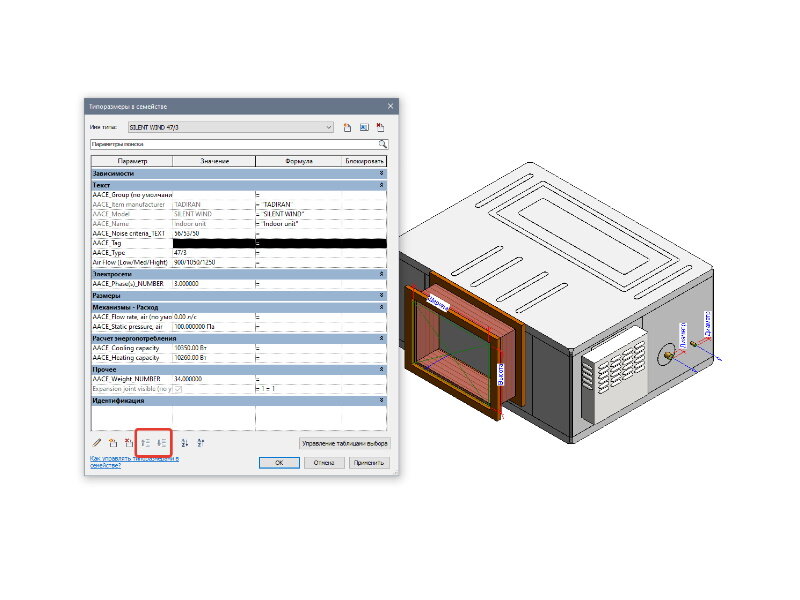Click the Параметры поиска search field
The height and width of the screenshot is (600, 800).
click(x=235, y=144)
